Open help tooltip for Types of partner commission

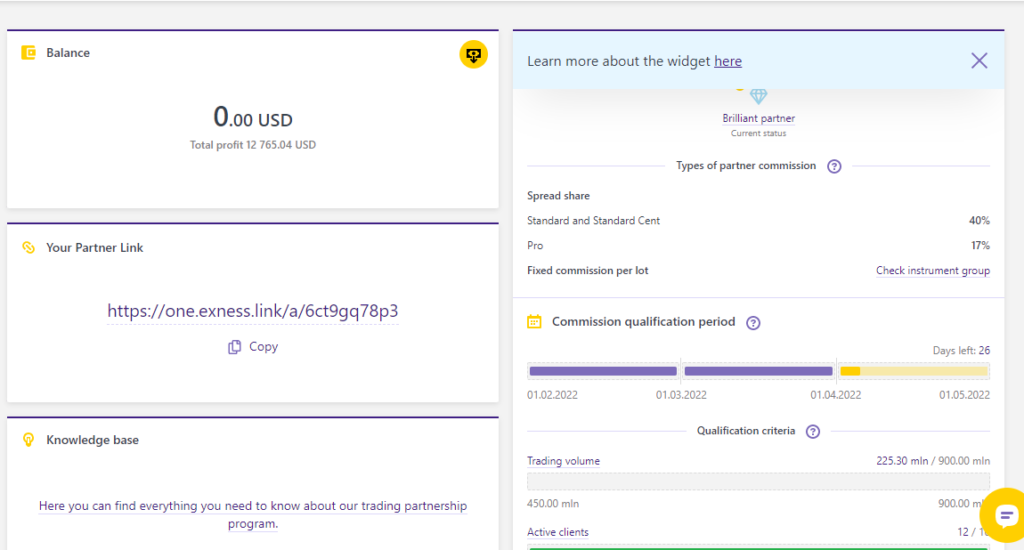[834, 166]
